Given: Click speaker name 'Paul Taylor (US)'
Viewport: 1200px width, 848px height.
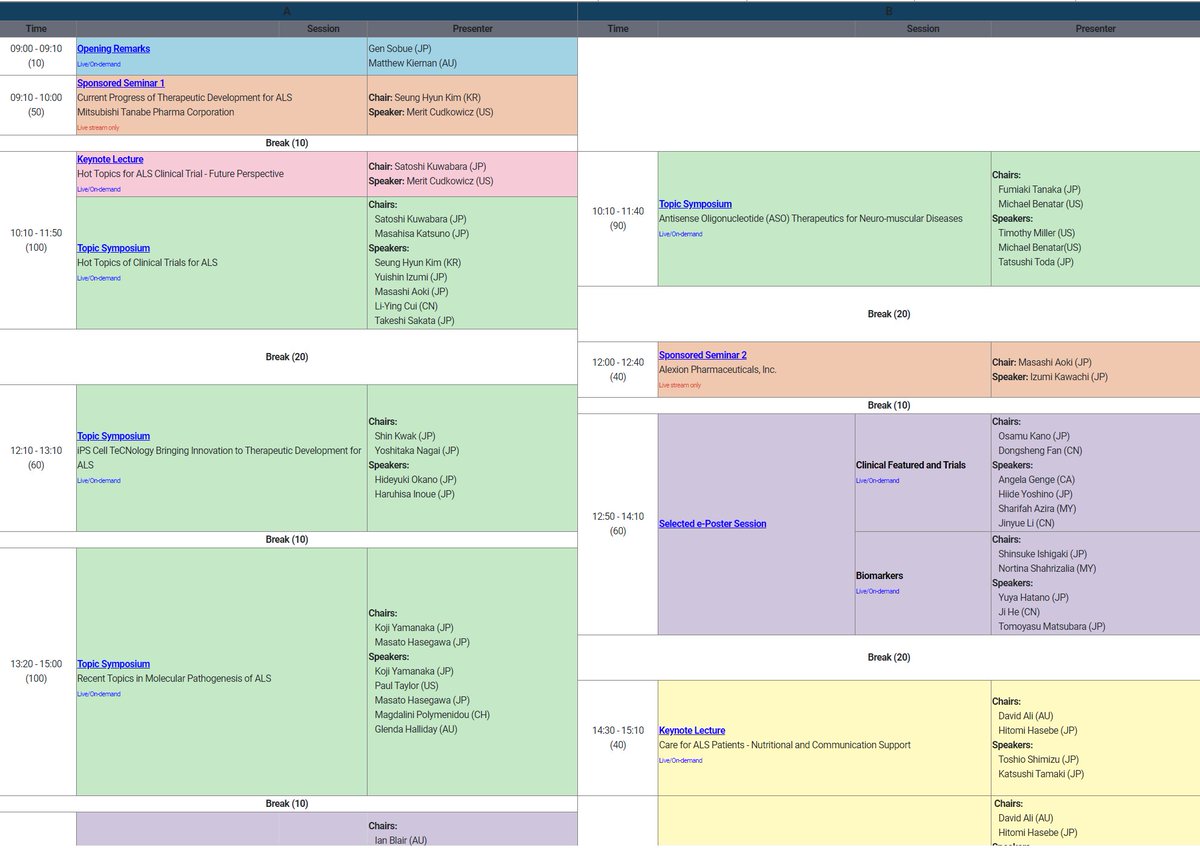Looking at the screenshot, I should tap(407, 686).
